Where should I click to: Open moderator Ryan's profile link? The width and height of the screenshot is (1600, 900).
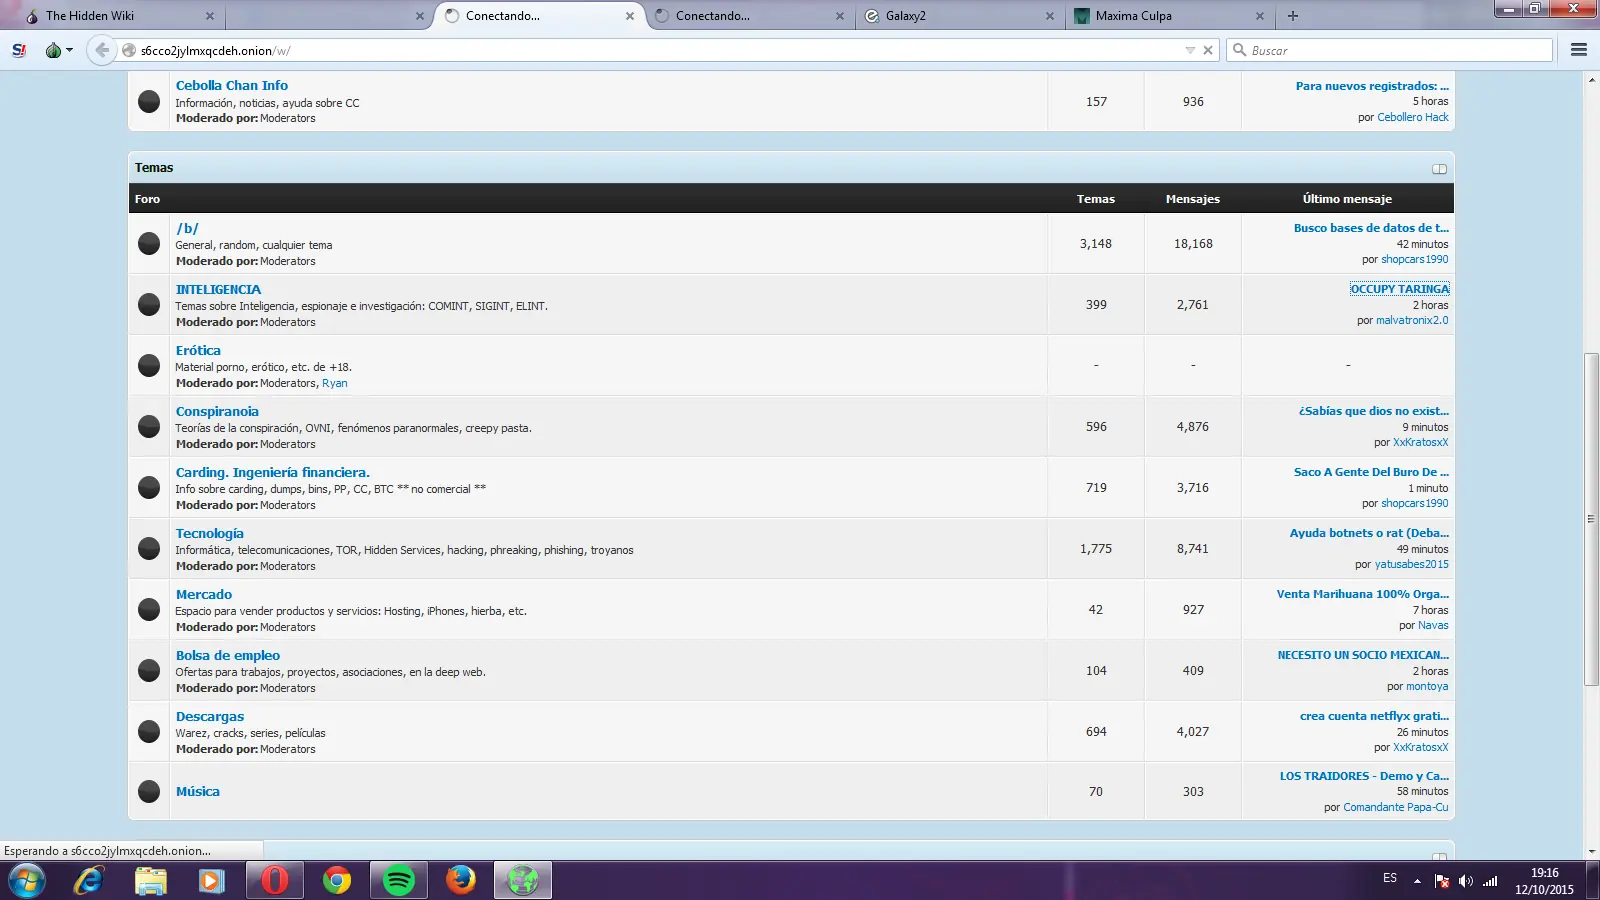(335, 383)
